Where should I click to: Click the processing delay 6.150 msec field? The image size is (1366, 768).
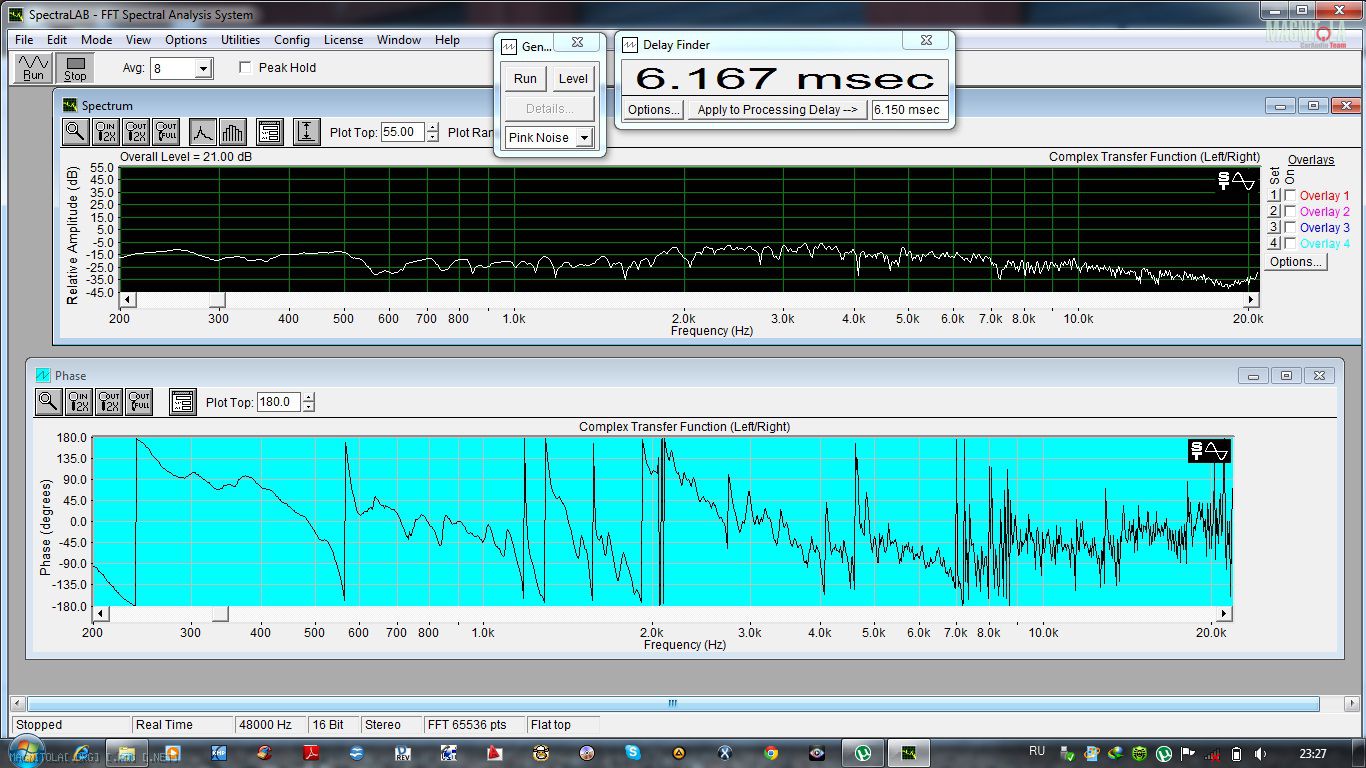(909, 110)
